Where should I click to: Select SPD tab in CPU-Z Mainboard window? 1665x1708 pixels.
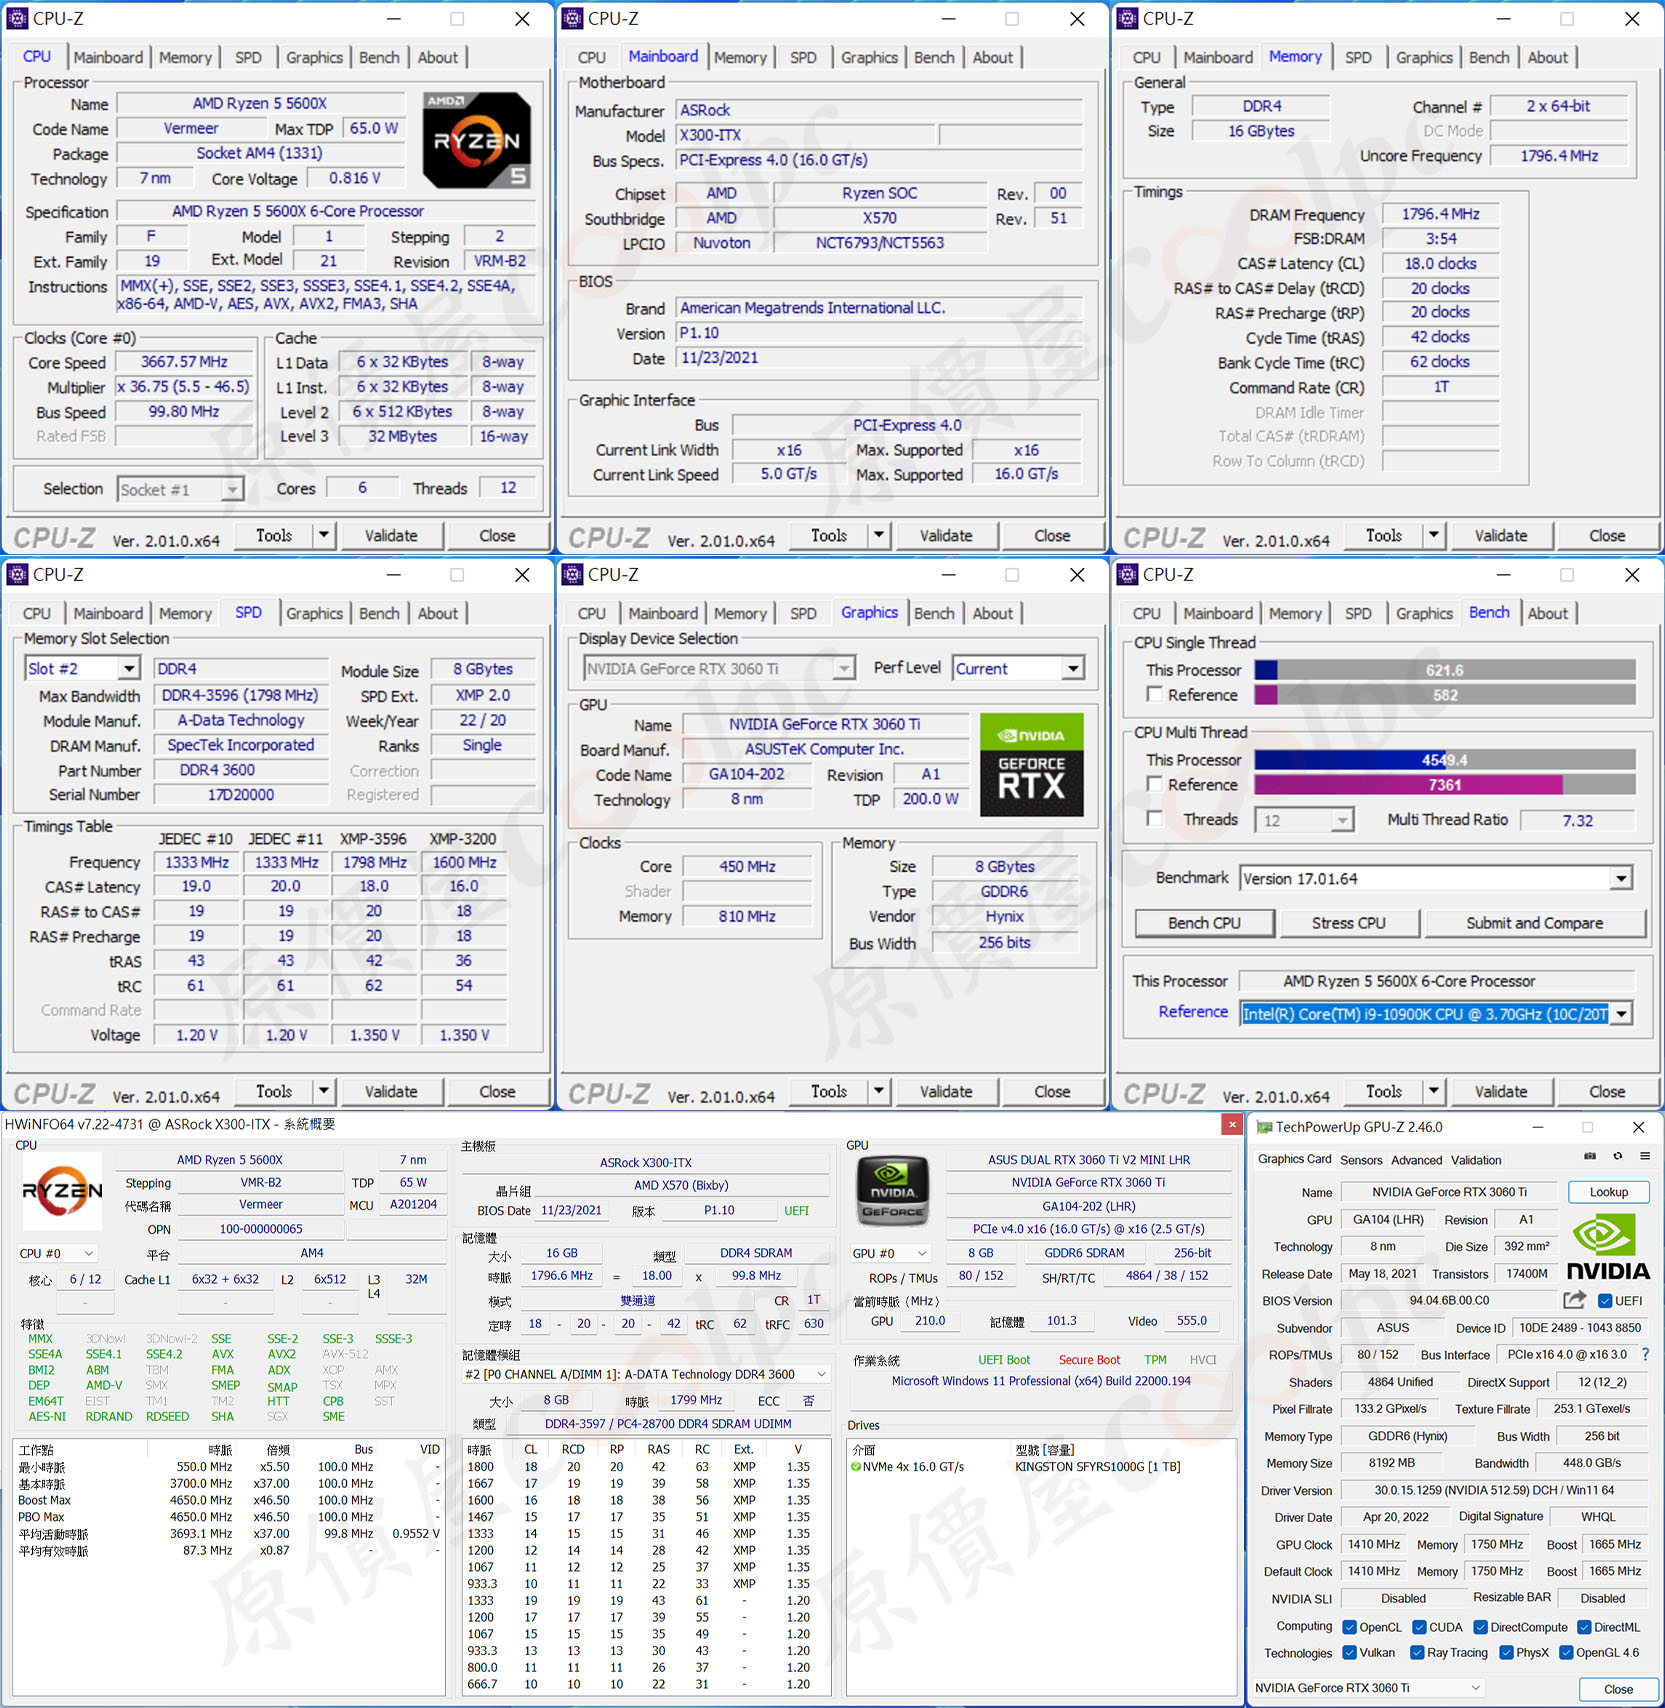(803, 57)
